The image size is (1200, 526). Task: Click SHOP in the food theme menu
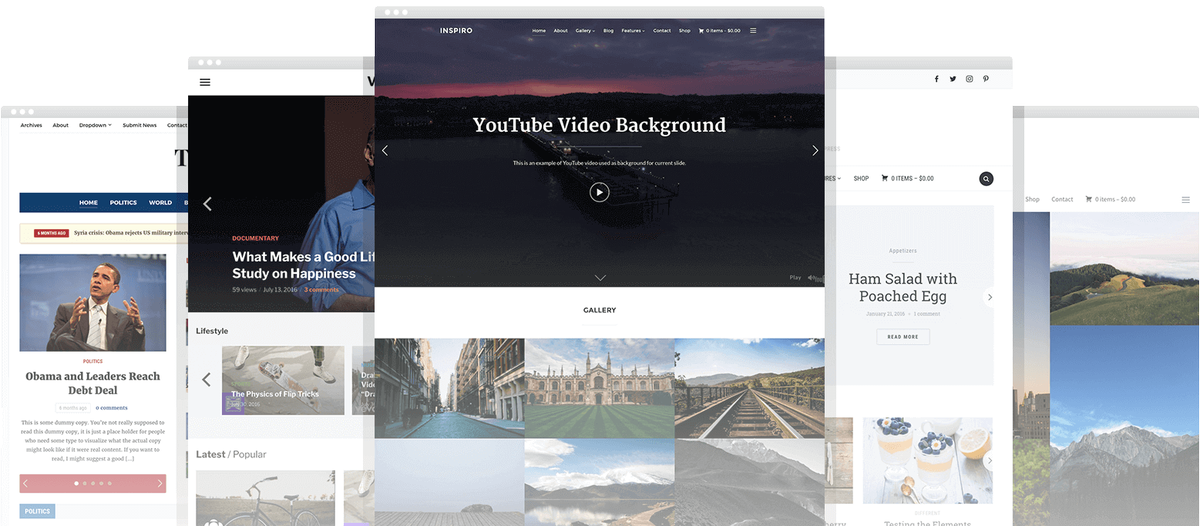click(x=861, y=178)
